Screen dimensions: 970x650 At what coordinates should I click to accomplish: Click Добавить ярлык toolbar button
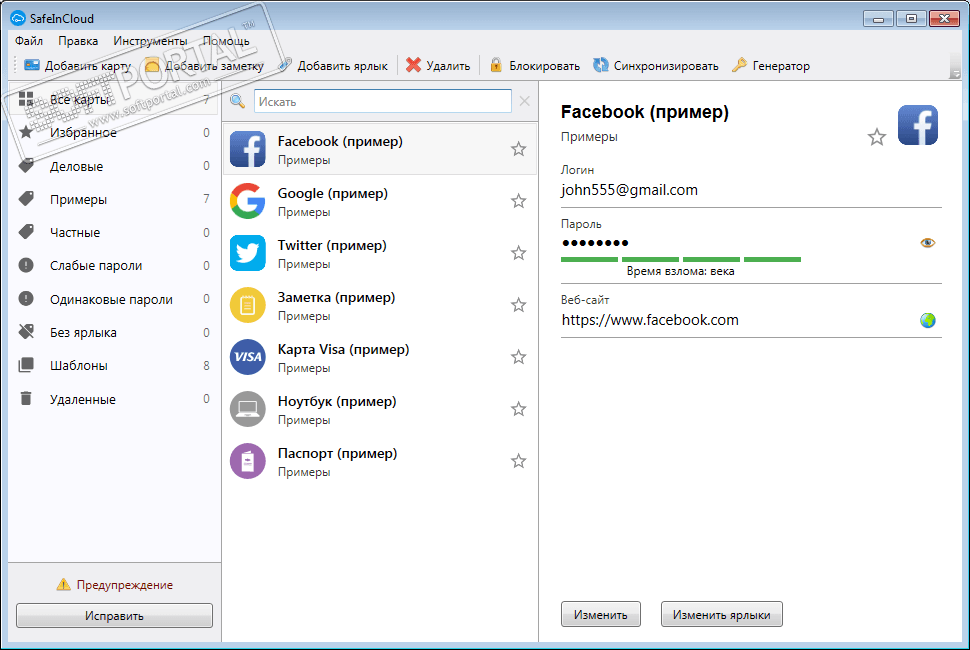[x=333, y=66]
